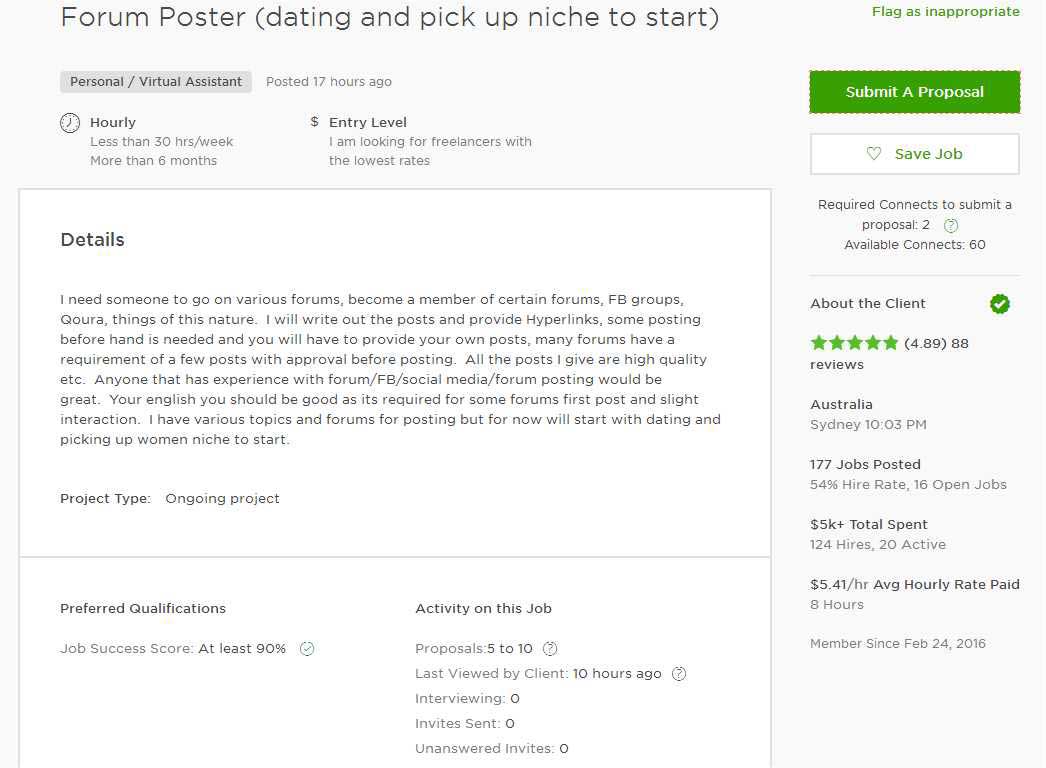Click the Activity on this Job heading
The image size is (1046, 768).
(x=483, y=609)
